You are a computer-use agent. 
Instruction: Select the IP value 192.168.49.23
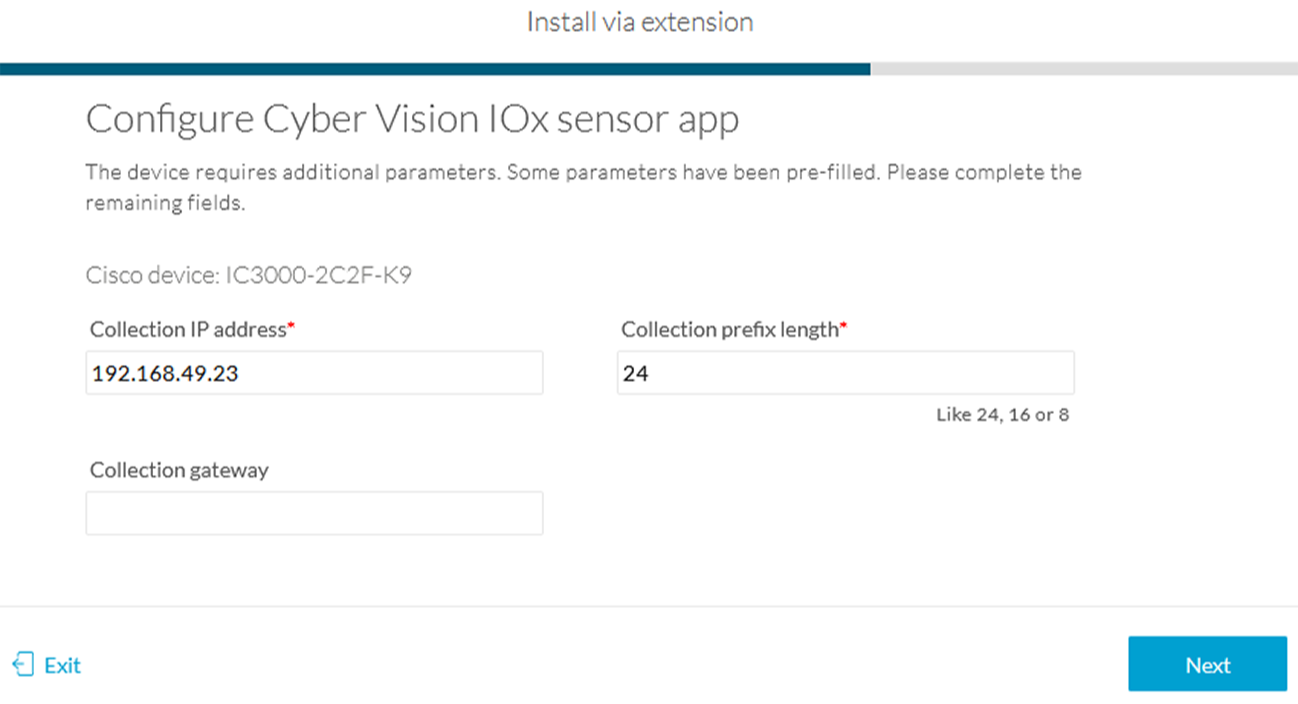[146, 371]
